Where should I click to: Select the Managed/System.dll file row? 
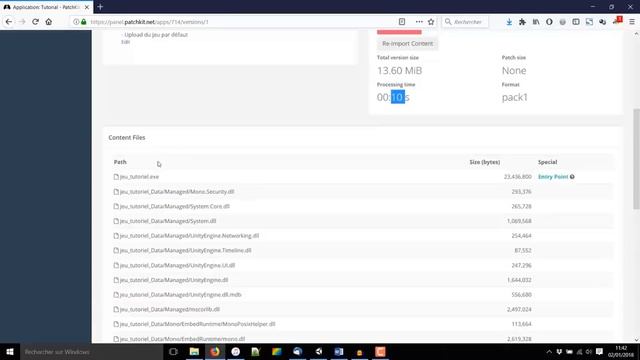pos(363,221)
